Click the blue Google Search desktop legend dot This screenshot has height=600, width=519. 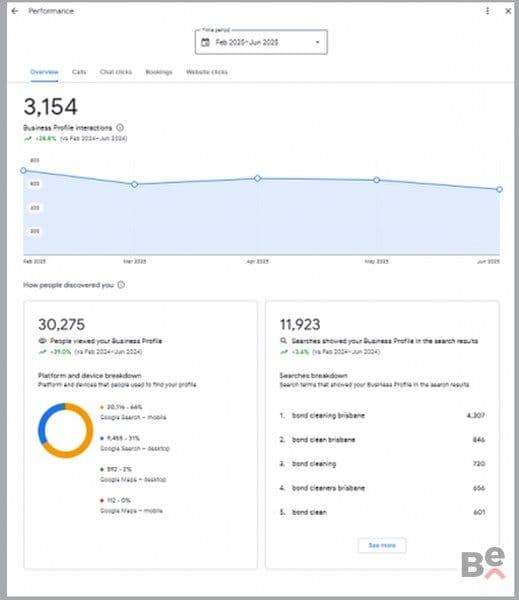102,438
